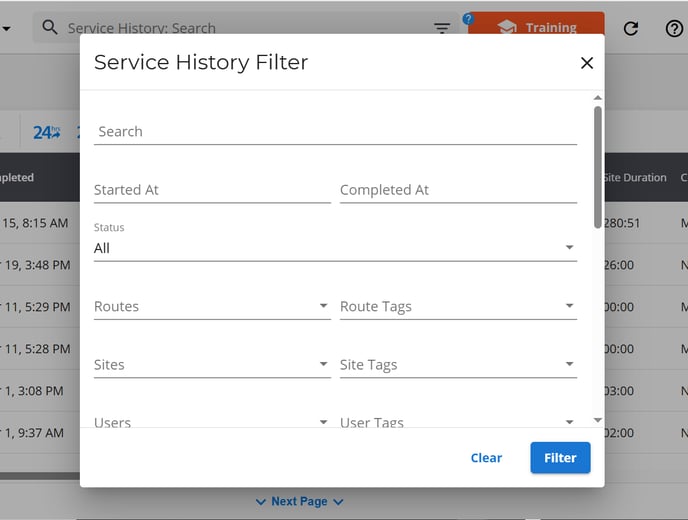Click the blue help badge near Training
The width and height of the screenshot is (688, 520).
pyautogui.click(x=468, y=19)
